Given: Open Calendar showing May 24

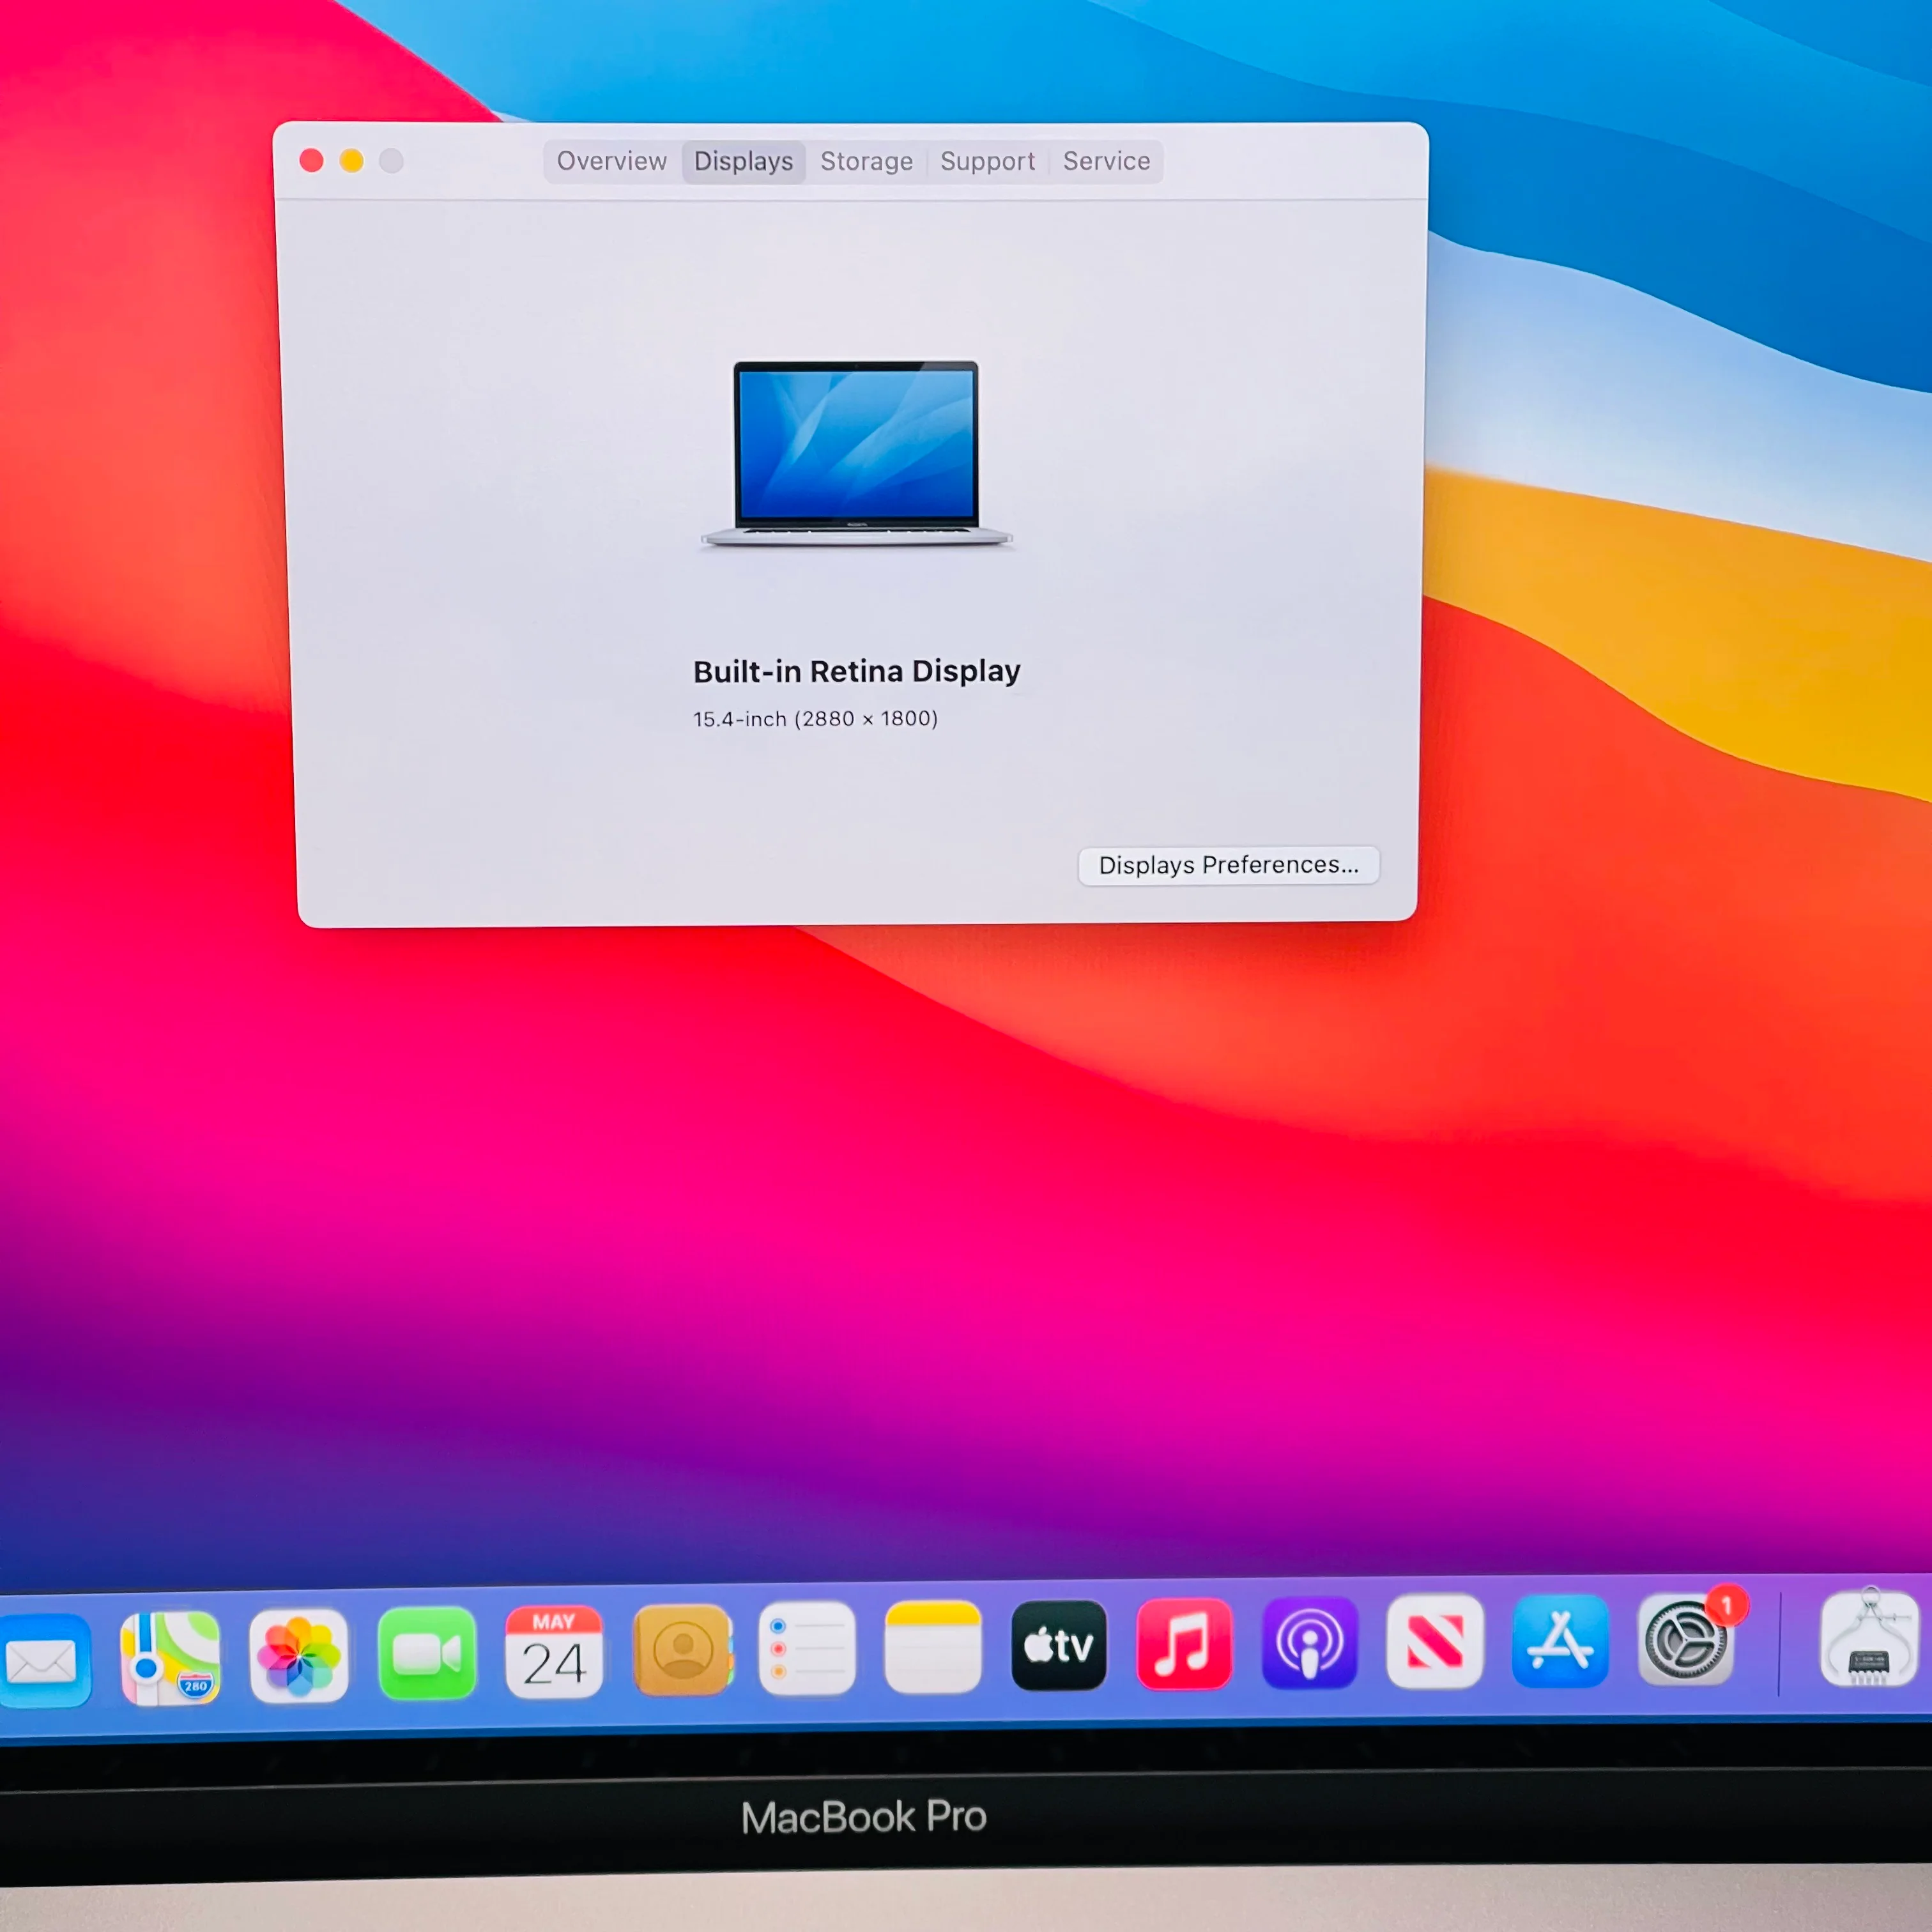Looking at the screenshot, I should 554,1651.
